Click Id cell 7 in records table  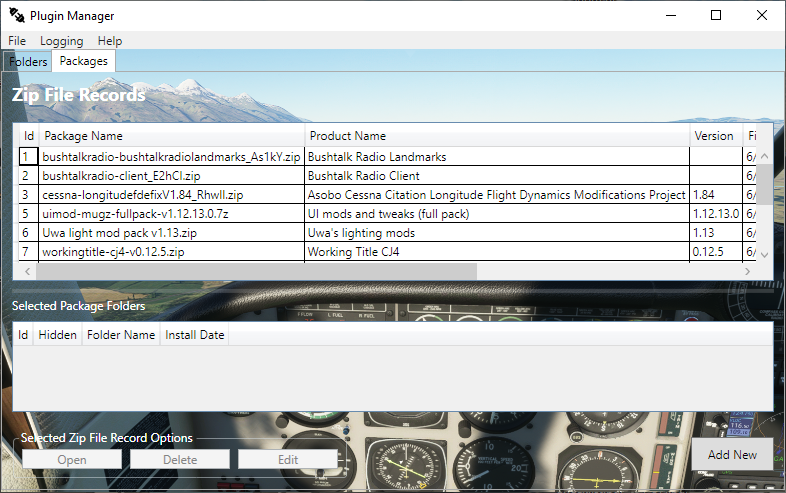pos(29,252)
